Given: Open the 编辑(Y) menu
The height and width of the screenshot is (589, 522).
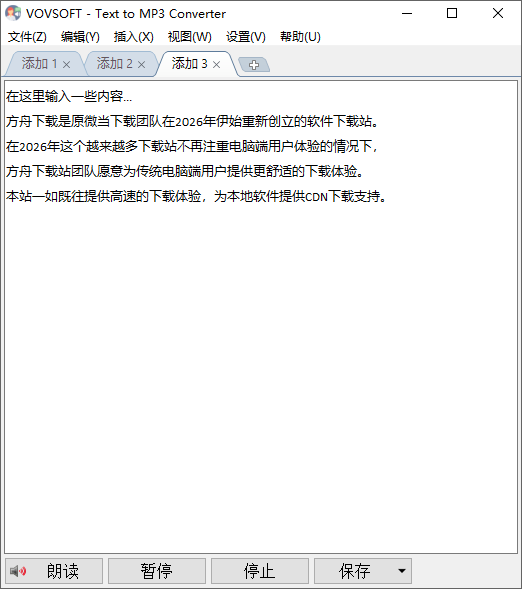Looking at the screenshot, I should click(80, 37).
